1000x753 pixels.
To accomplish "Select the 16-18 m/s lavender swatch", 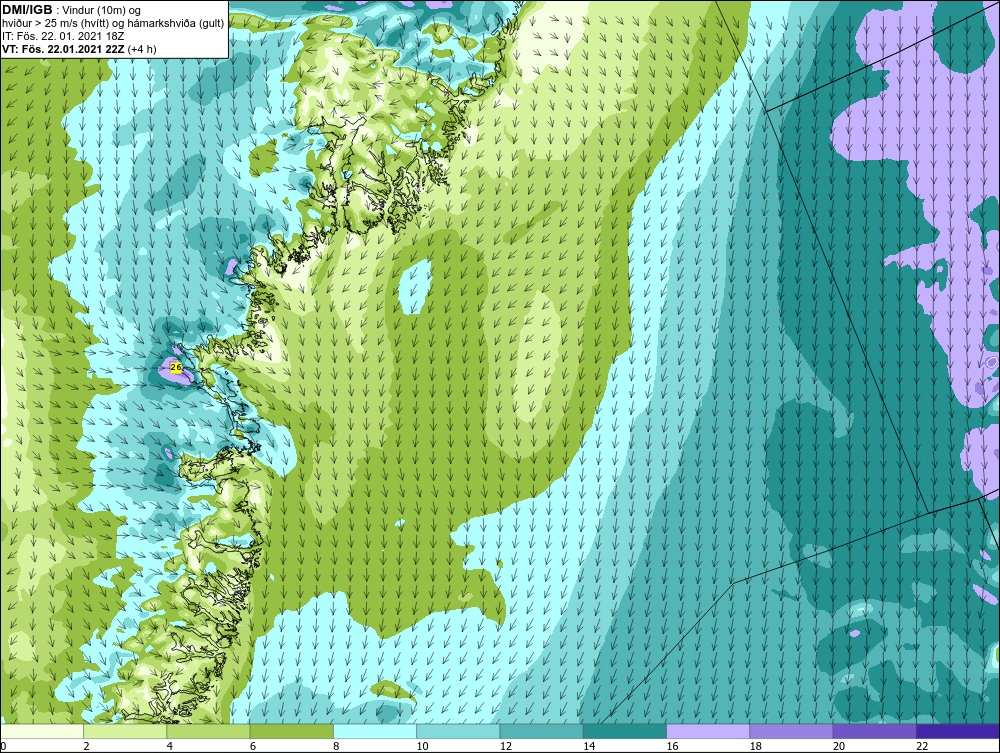I will pos(708,731).
